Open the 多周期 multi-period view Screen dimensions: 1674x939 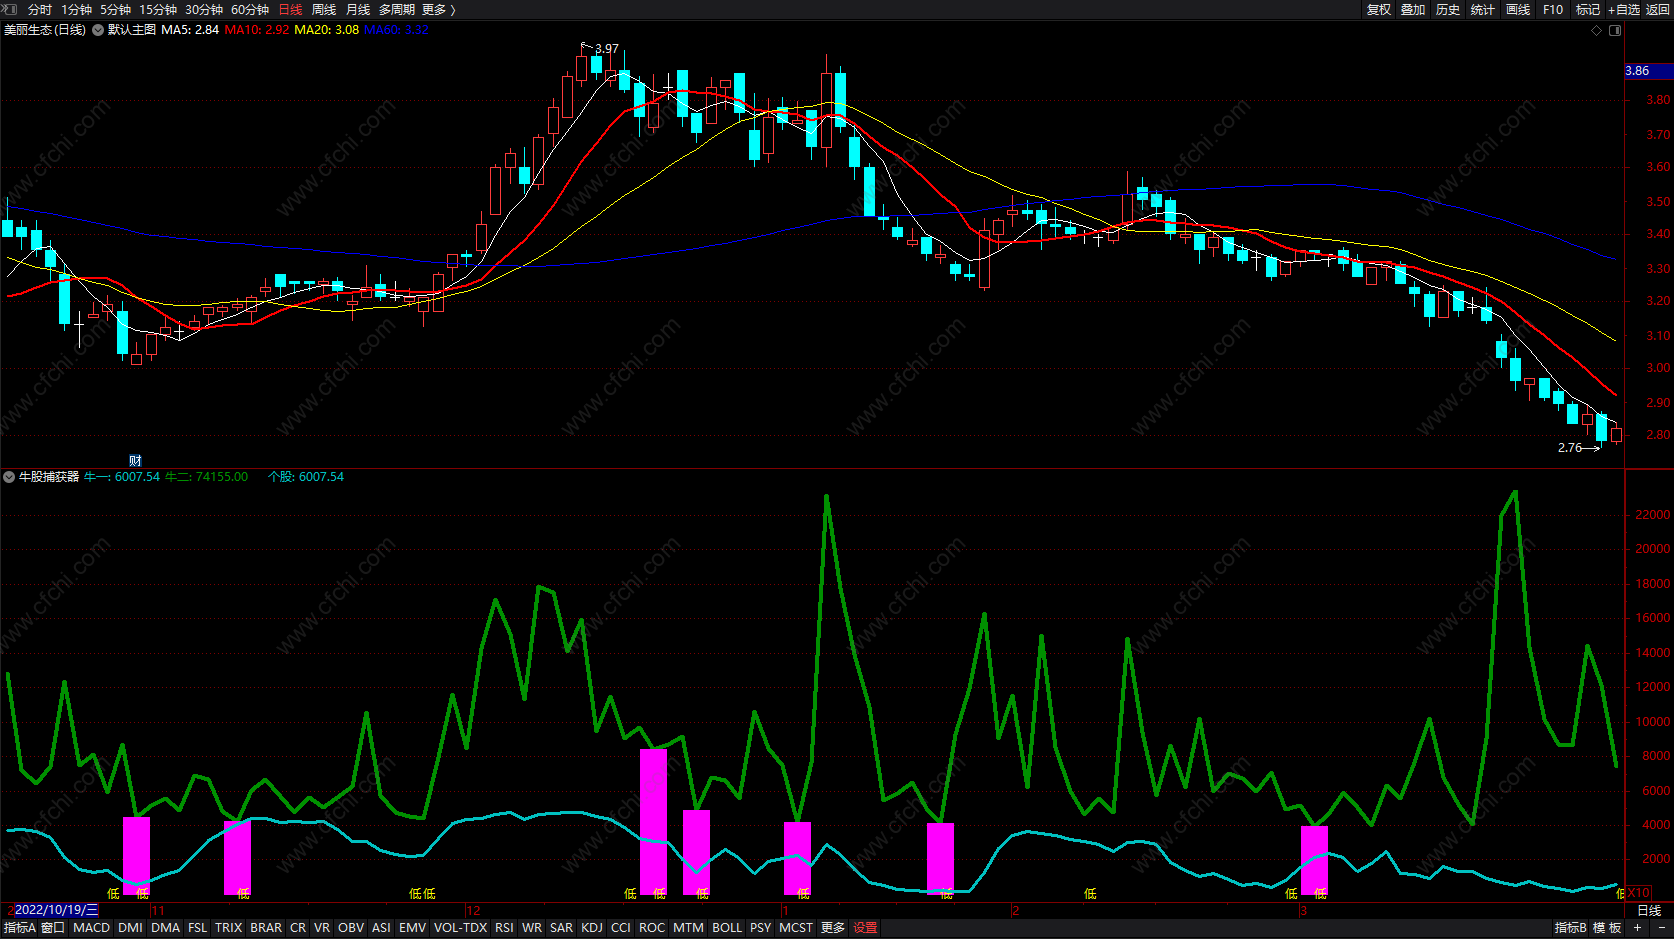coord(397,10)
